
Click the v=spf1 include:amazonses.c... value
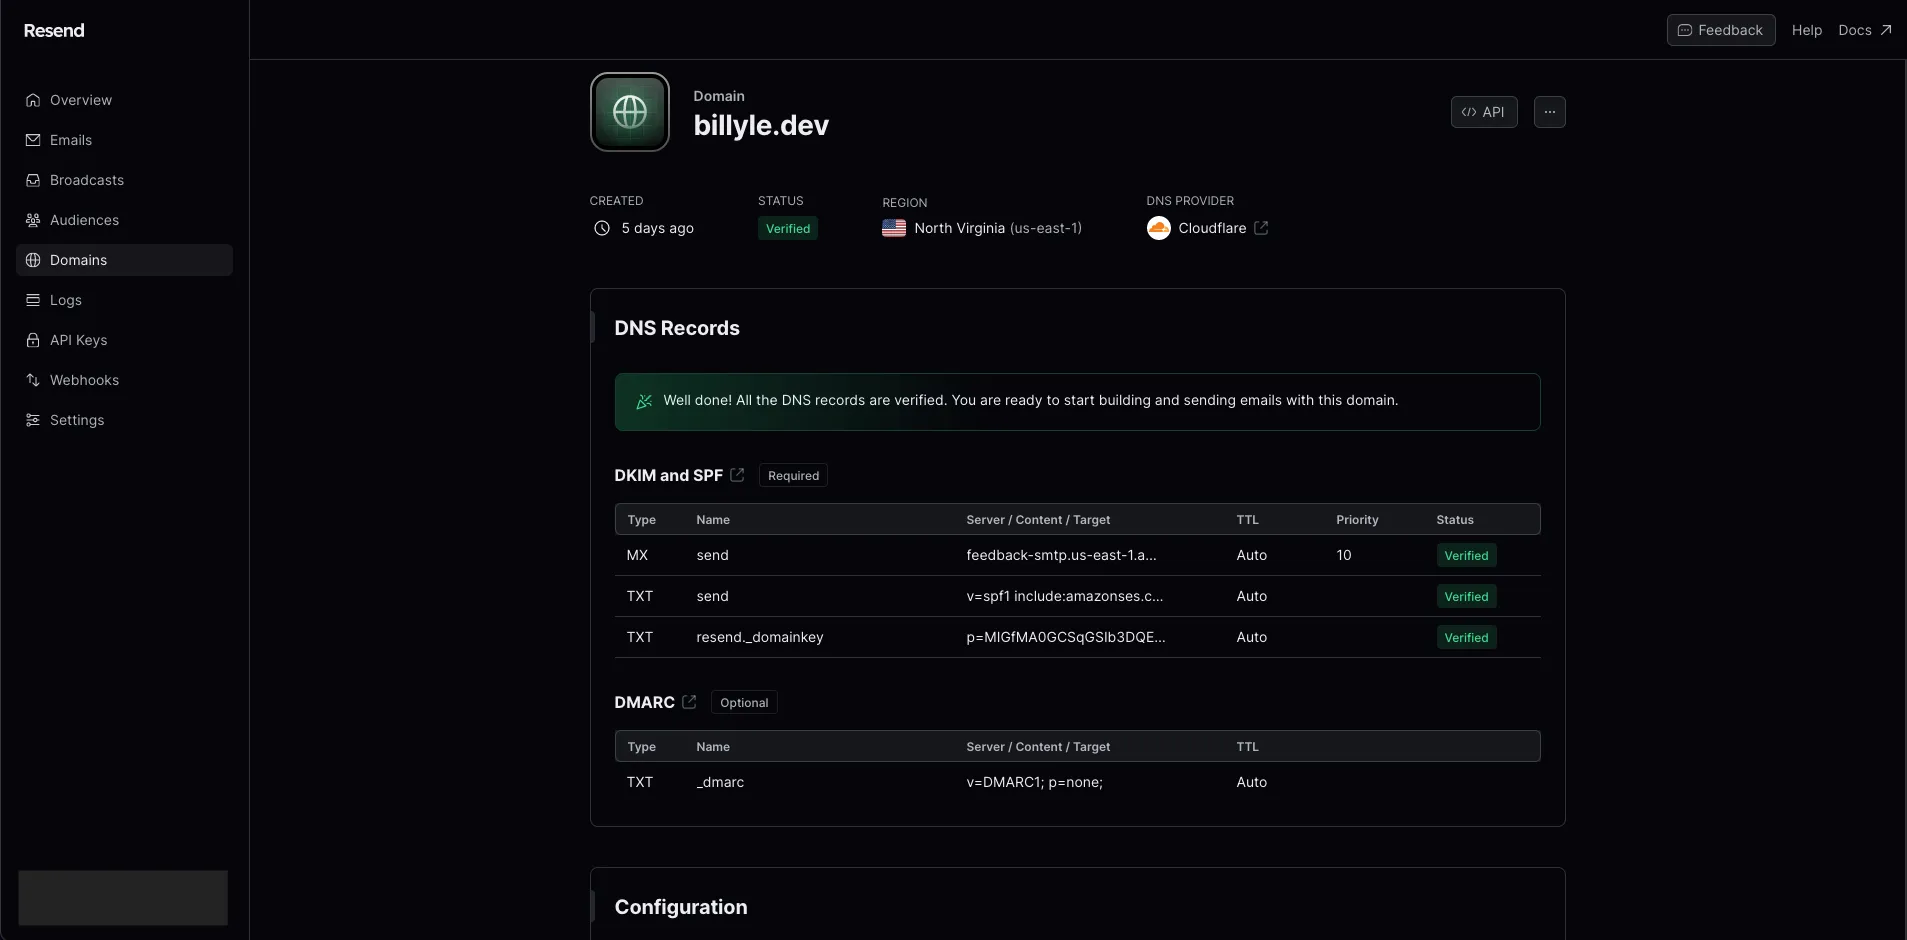[x=1064, y=596]
